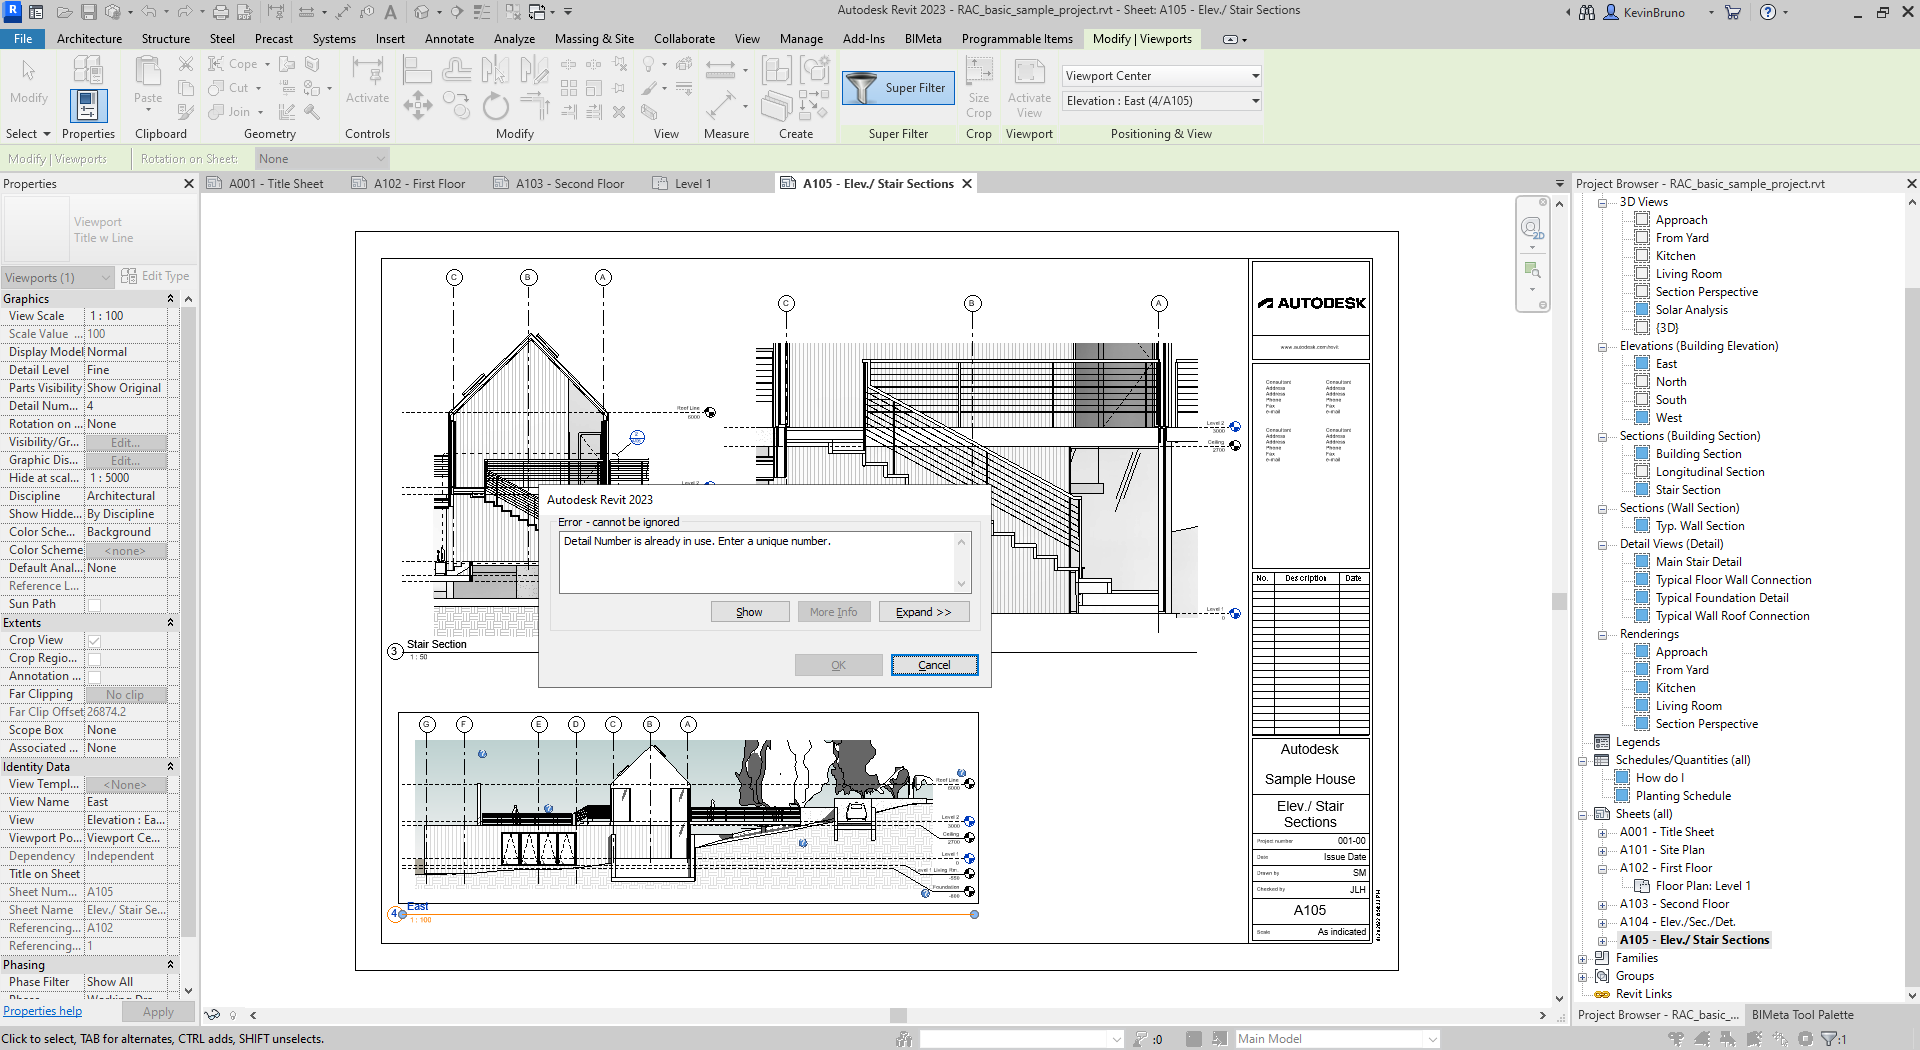Click Cancel in the error dialog
Screen dimensions: 1920x1050
(x=934, y=665)
